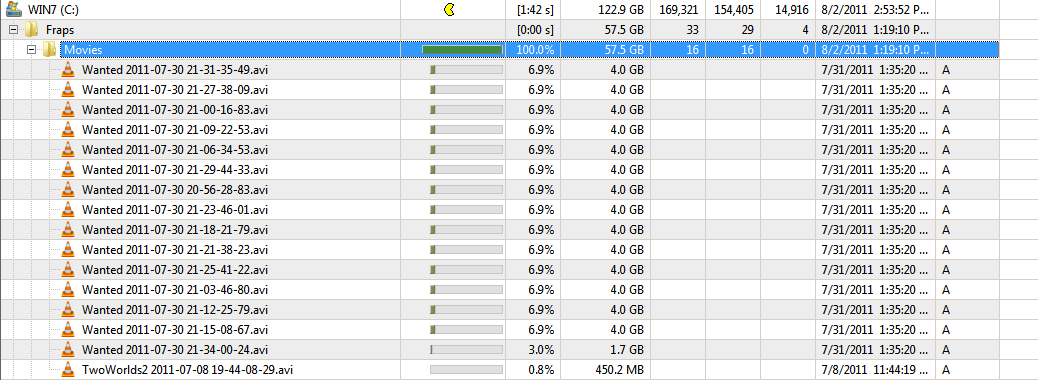Collapse the Movies folder tree node
The width and height of the screenshot is (1038, 380).
point(31,50)
